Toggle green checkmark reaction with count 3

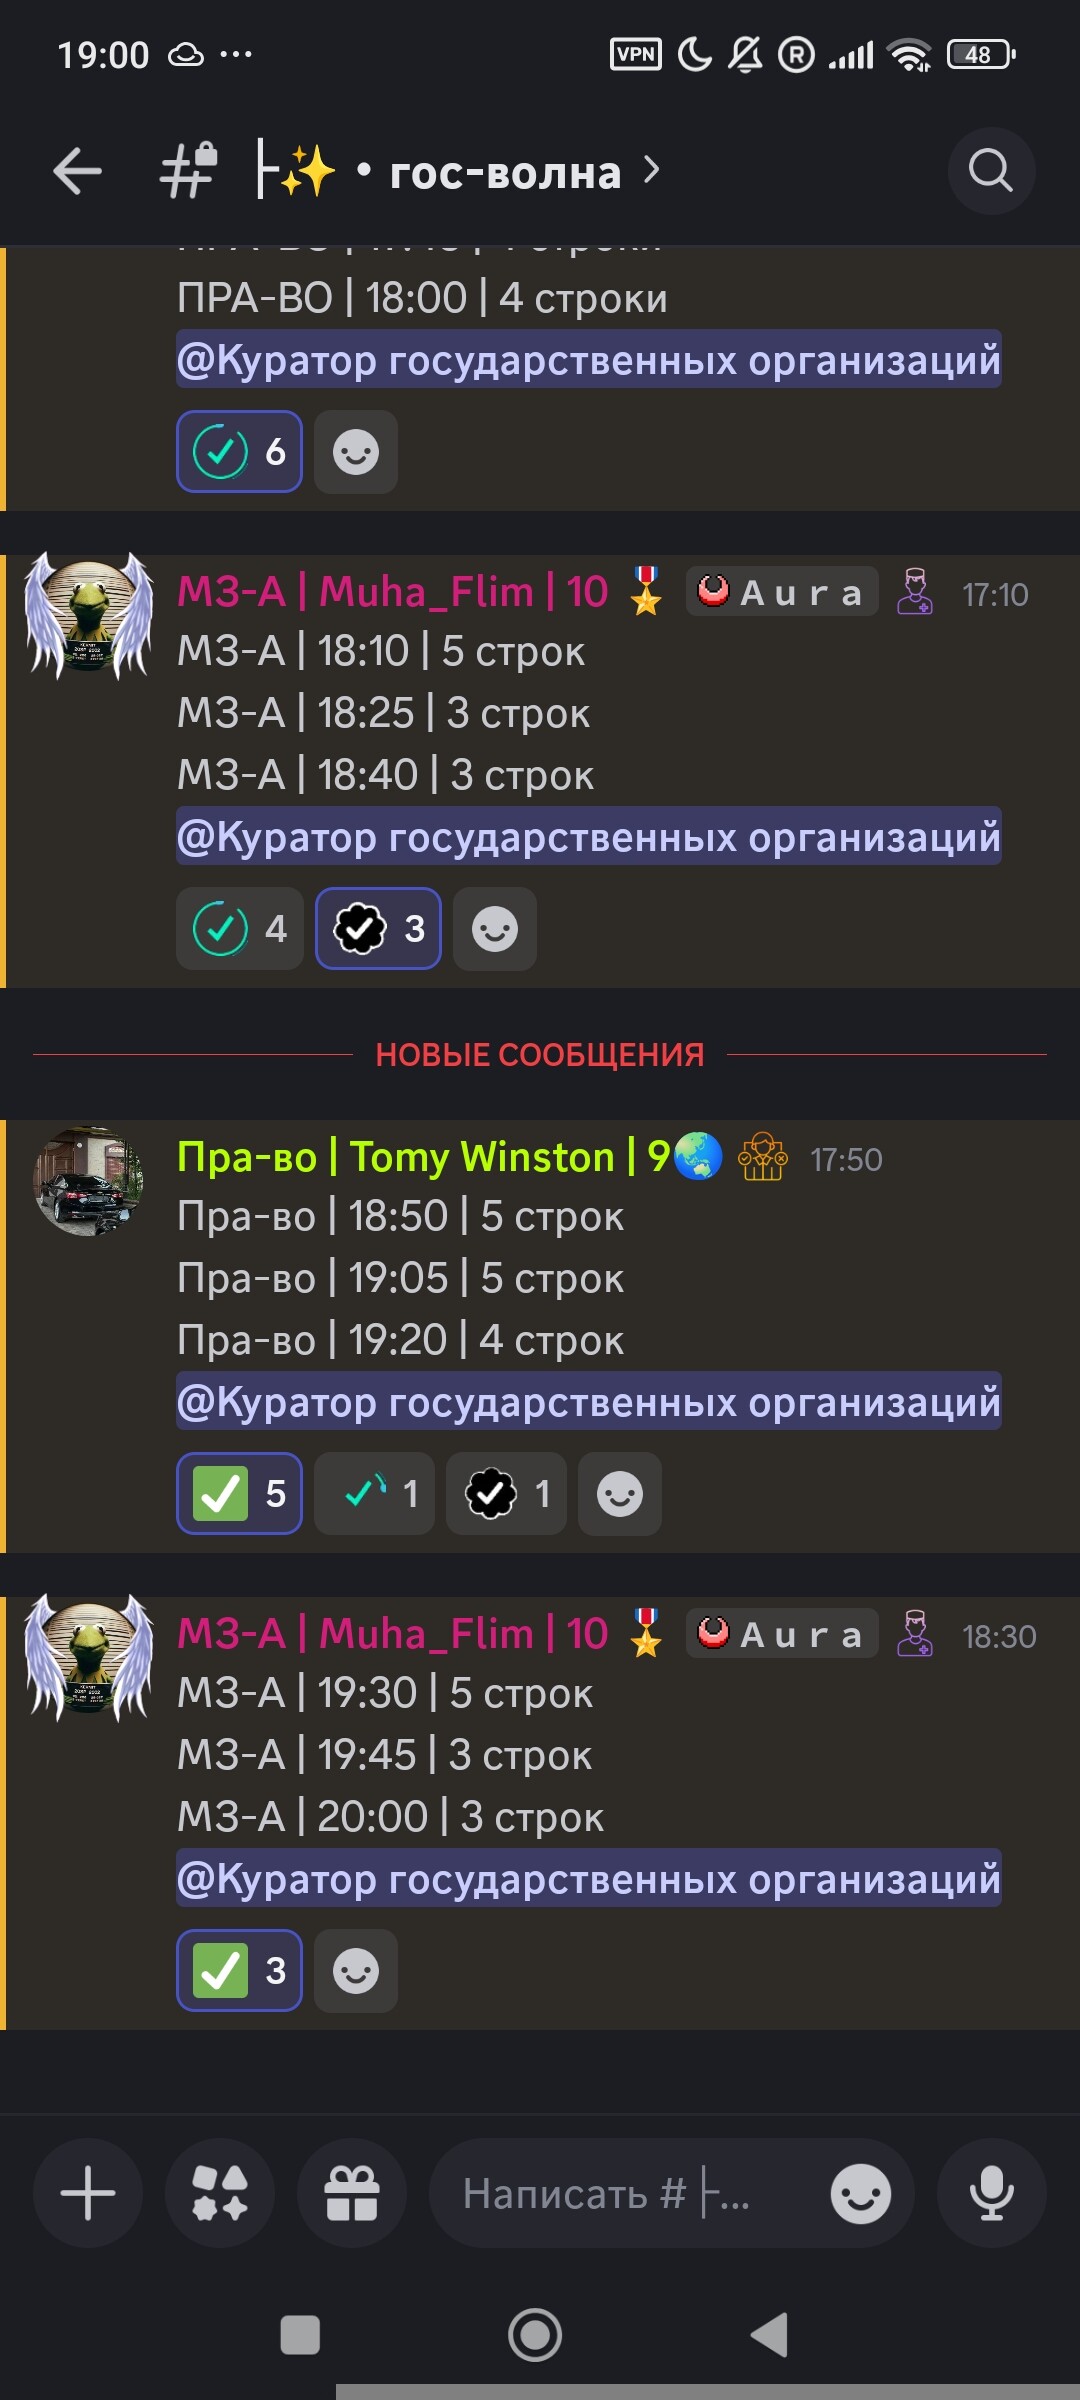[240, 1970]
